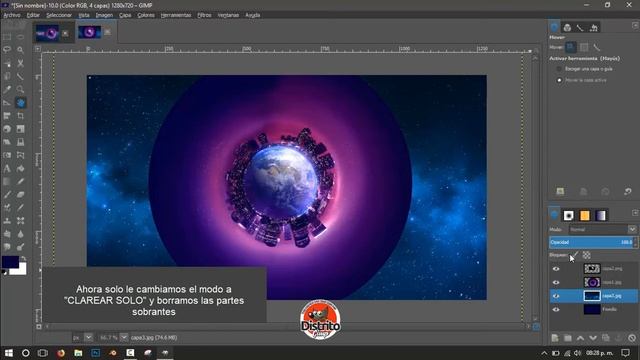Screen dimensions: 640x360
Task: Open image menu at ruler corner
Action: [x=38, y=49]
